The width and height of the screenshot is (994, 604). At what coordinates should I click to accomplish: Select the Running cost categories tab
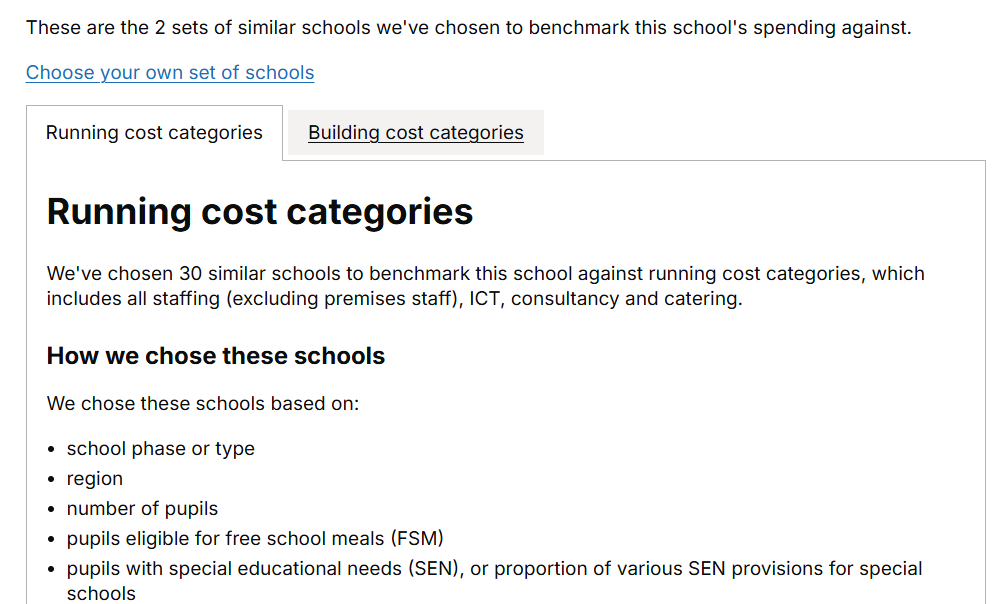pos(154,133)
